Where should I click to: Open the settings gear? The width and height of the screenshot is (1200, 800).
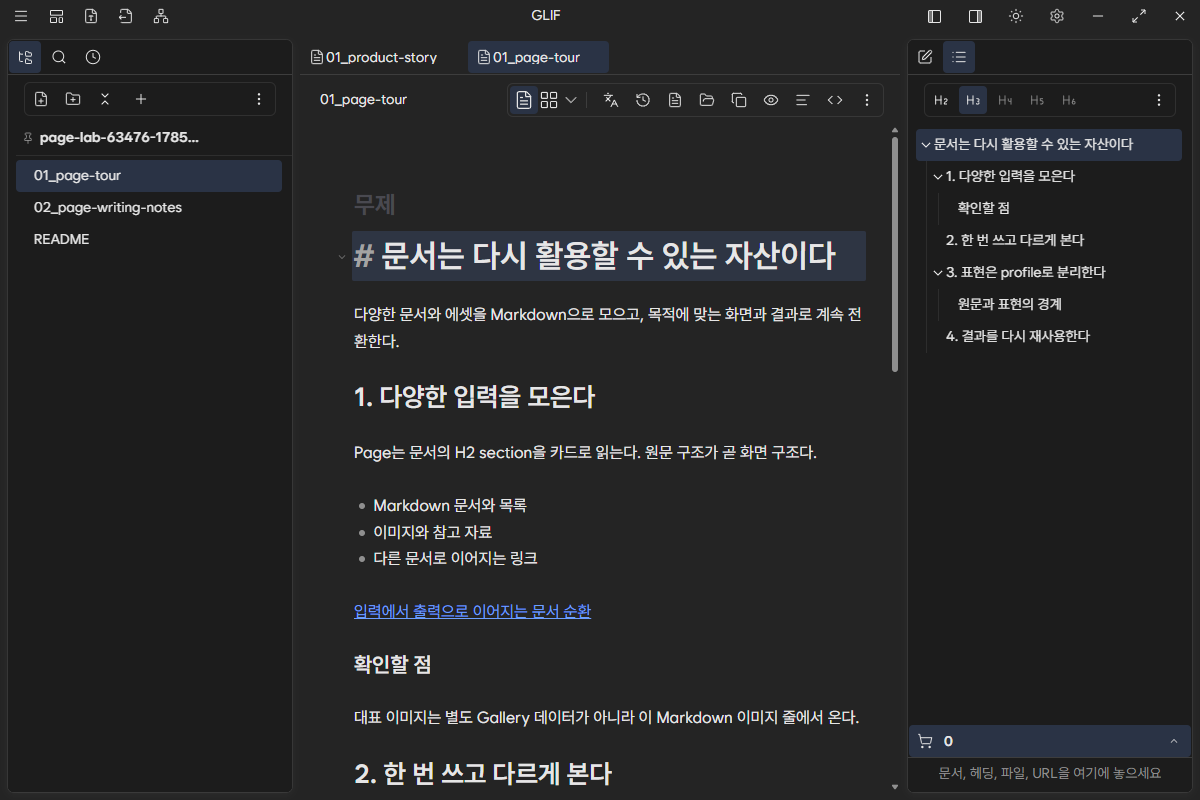tap(1057, 16)
